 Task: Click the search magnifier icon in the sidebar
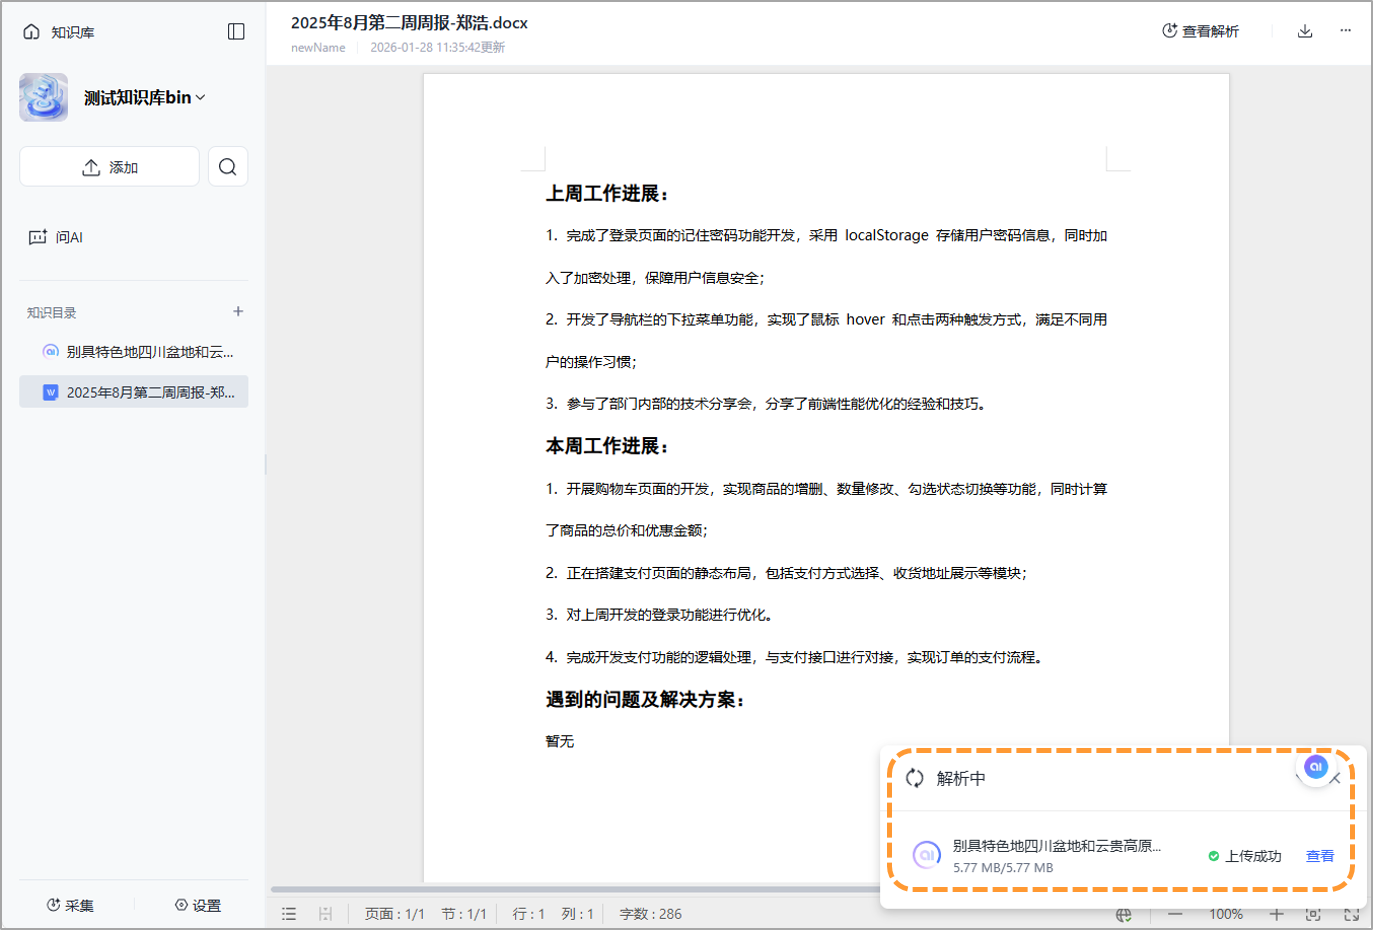[228, 166]
